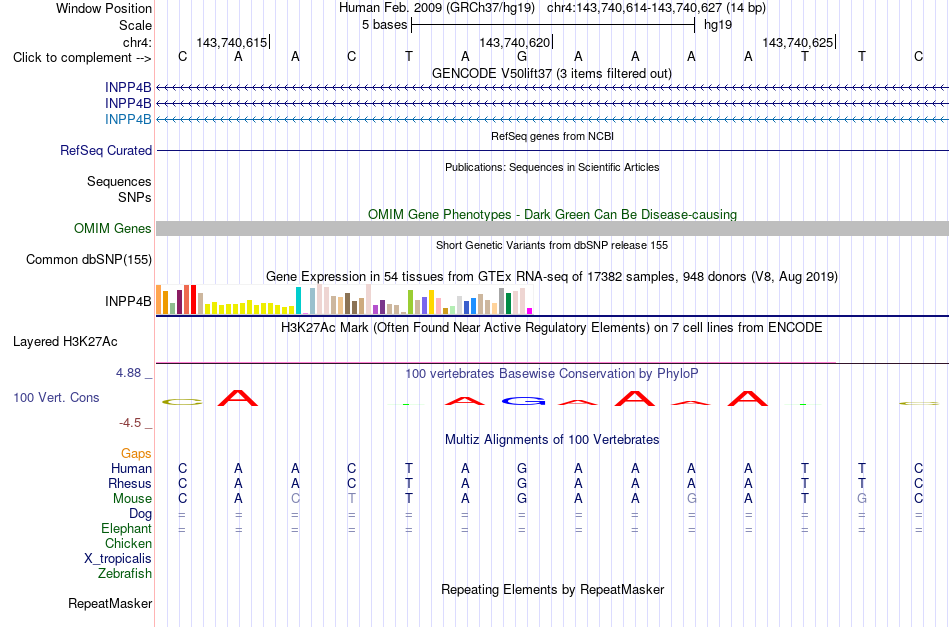This screenshot has height=627, width=950.
Task: Click the orange Gaps row label
Action: [136, 454]
